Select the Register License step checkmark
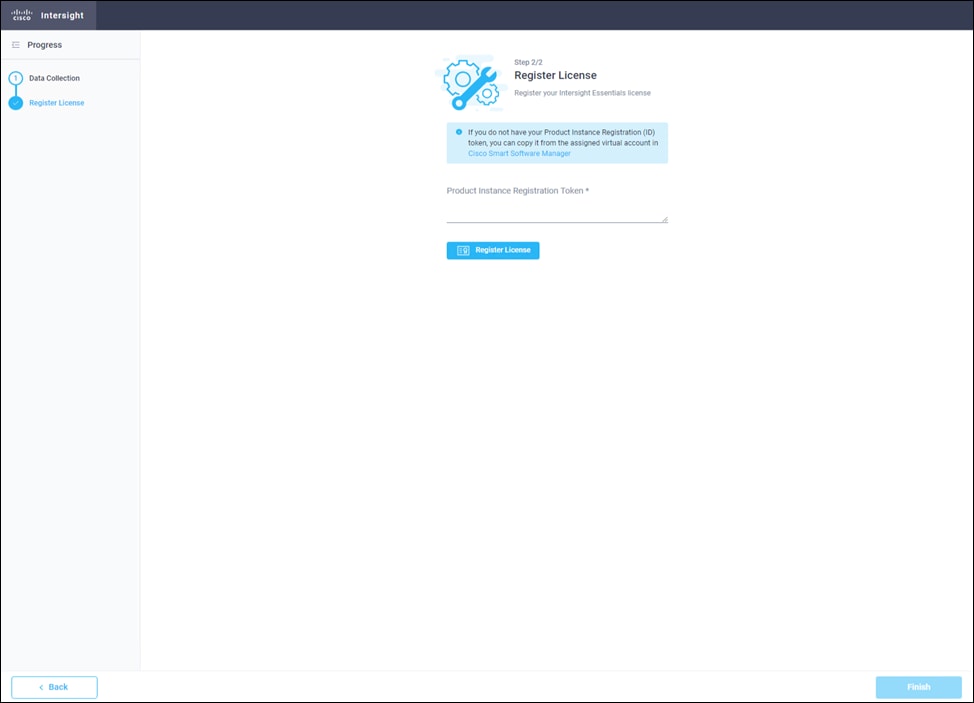Image resolution: width=974 pixels, height=703 pixels. [16, 103]
